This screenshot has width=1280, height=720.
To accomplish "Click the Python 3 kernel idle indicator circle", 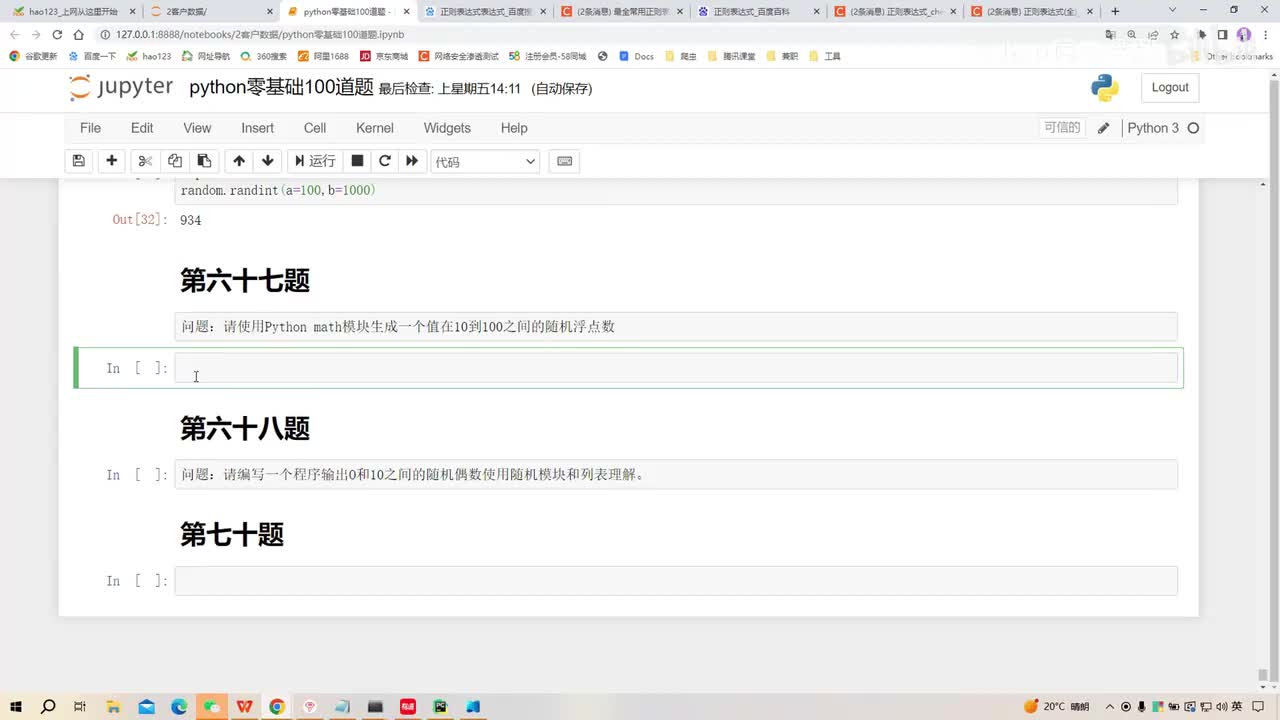I will point(1193,128).
